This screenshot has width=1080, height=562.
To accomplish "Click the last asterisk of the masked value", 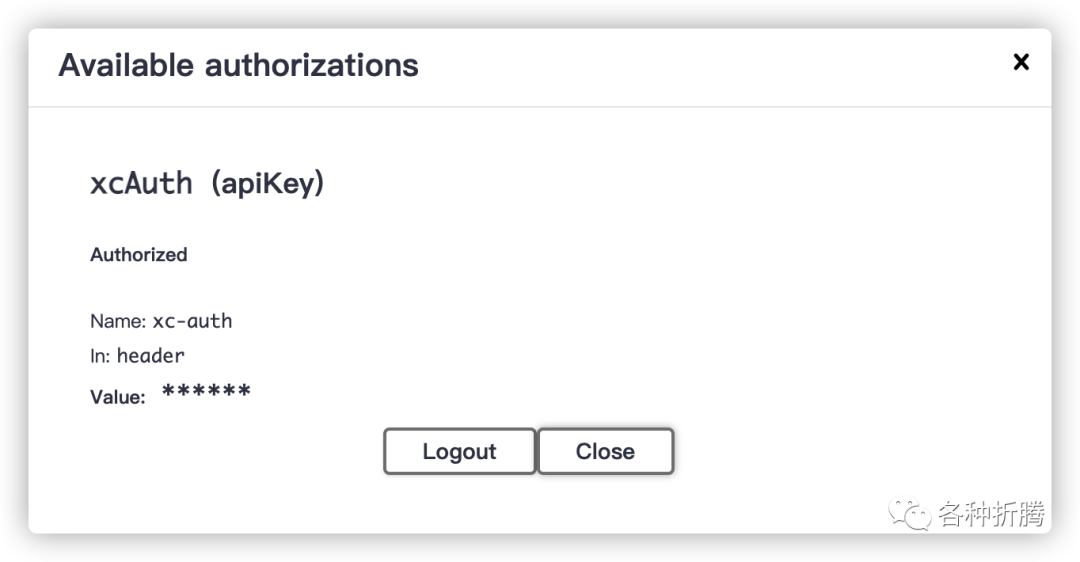I will point(243,390).
